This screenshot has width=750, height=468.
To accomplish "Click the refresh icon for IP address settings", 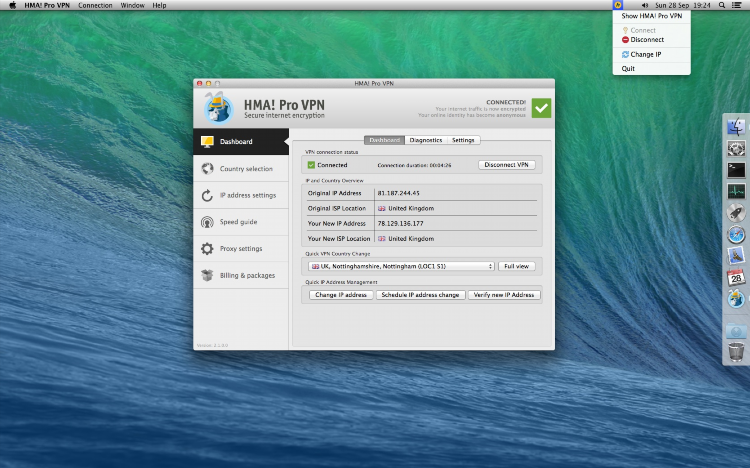I will coord(207,195).
